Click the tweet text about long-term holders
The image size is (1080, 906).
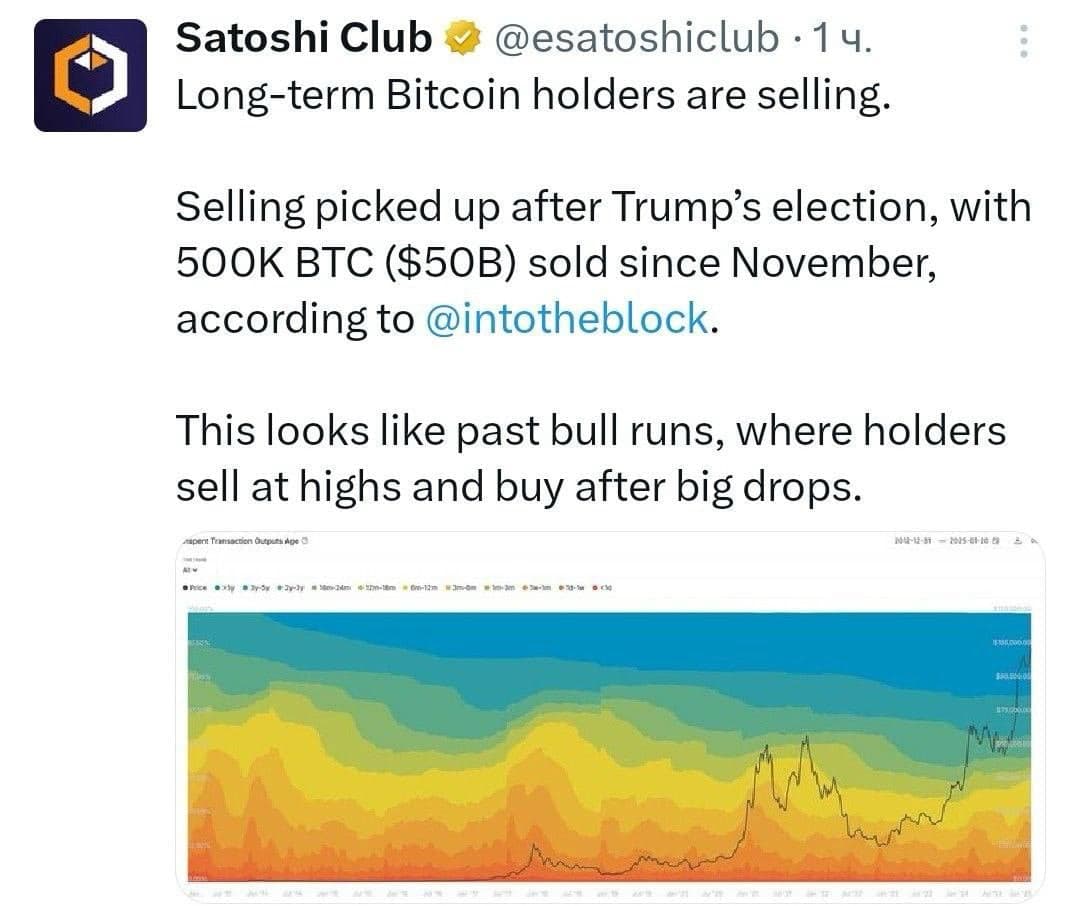click(530, 95)
